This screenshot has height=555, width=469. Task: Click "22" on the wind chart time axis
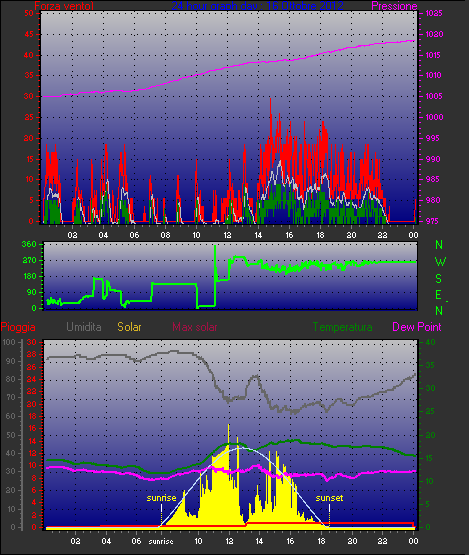pos(383,235)
